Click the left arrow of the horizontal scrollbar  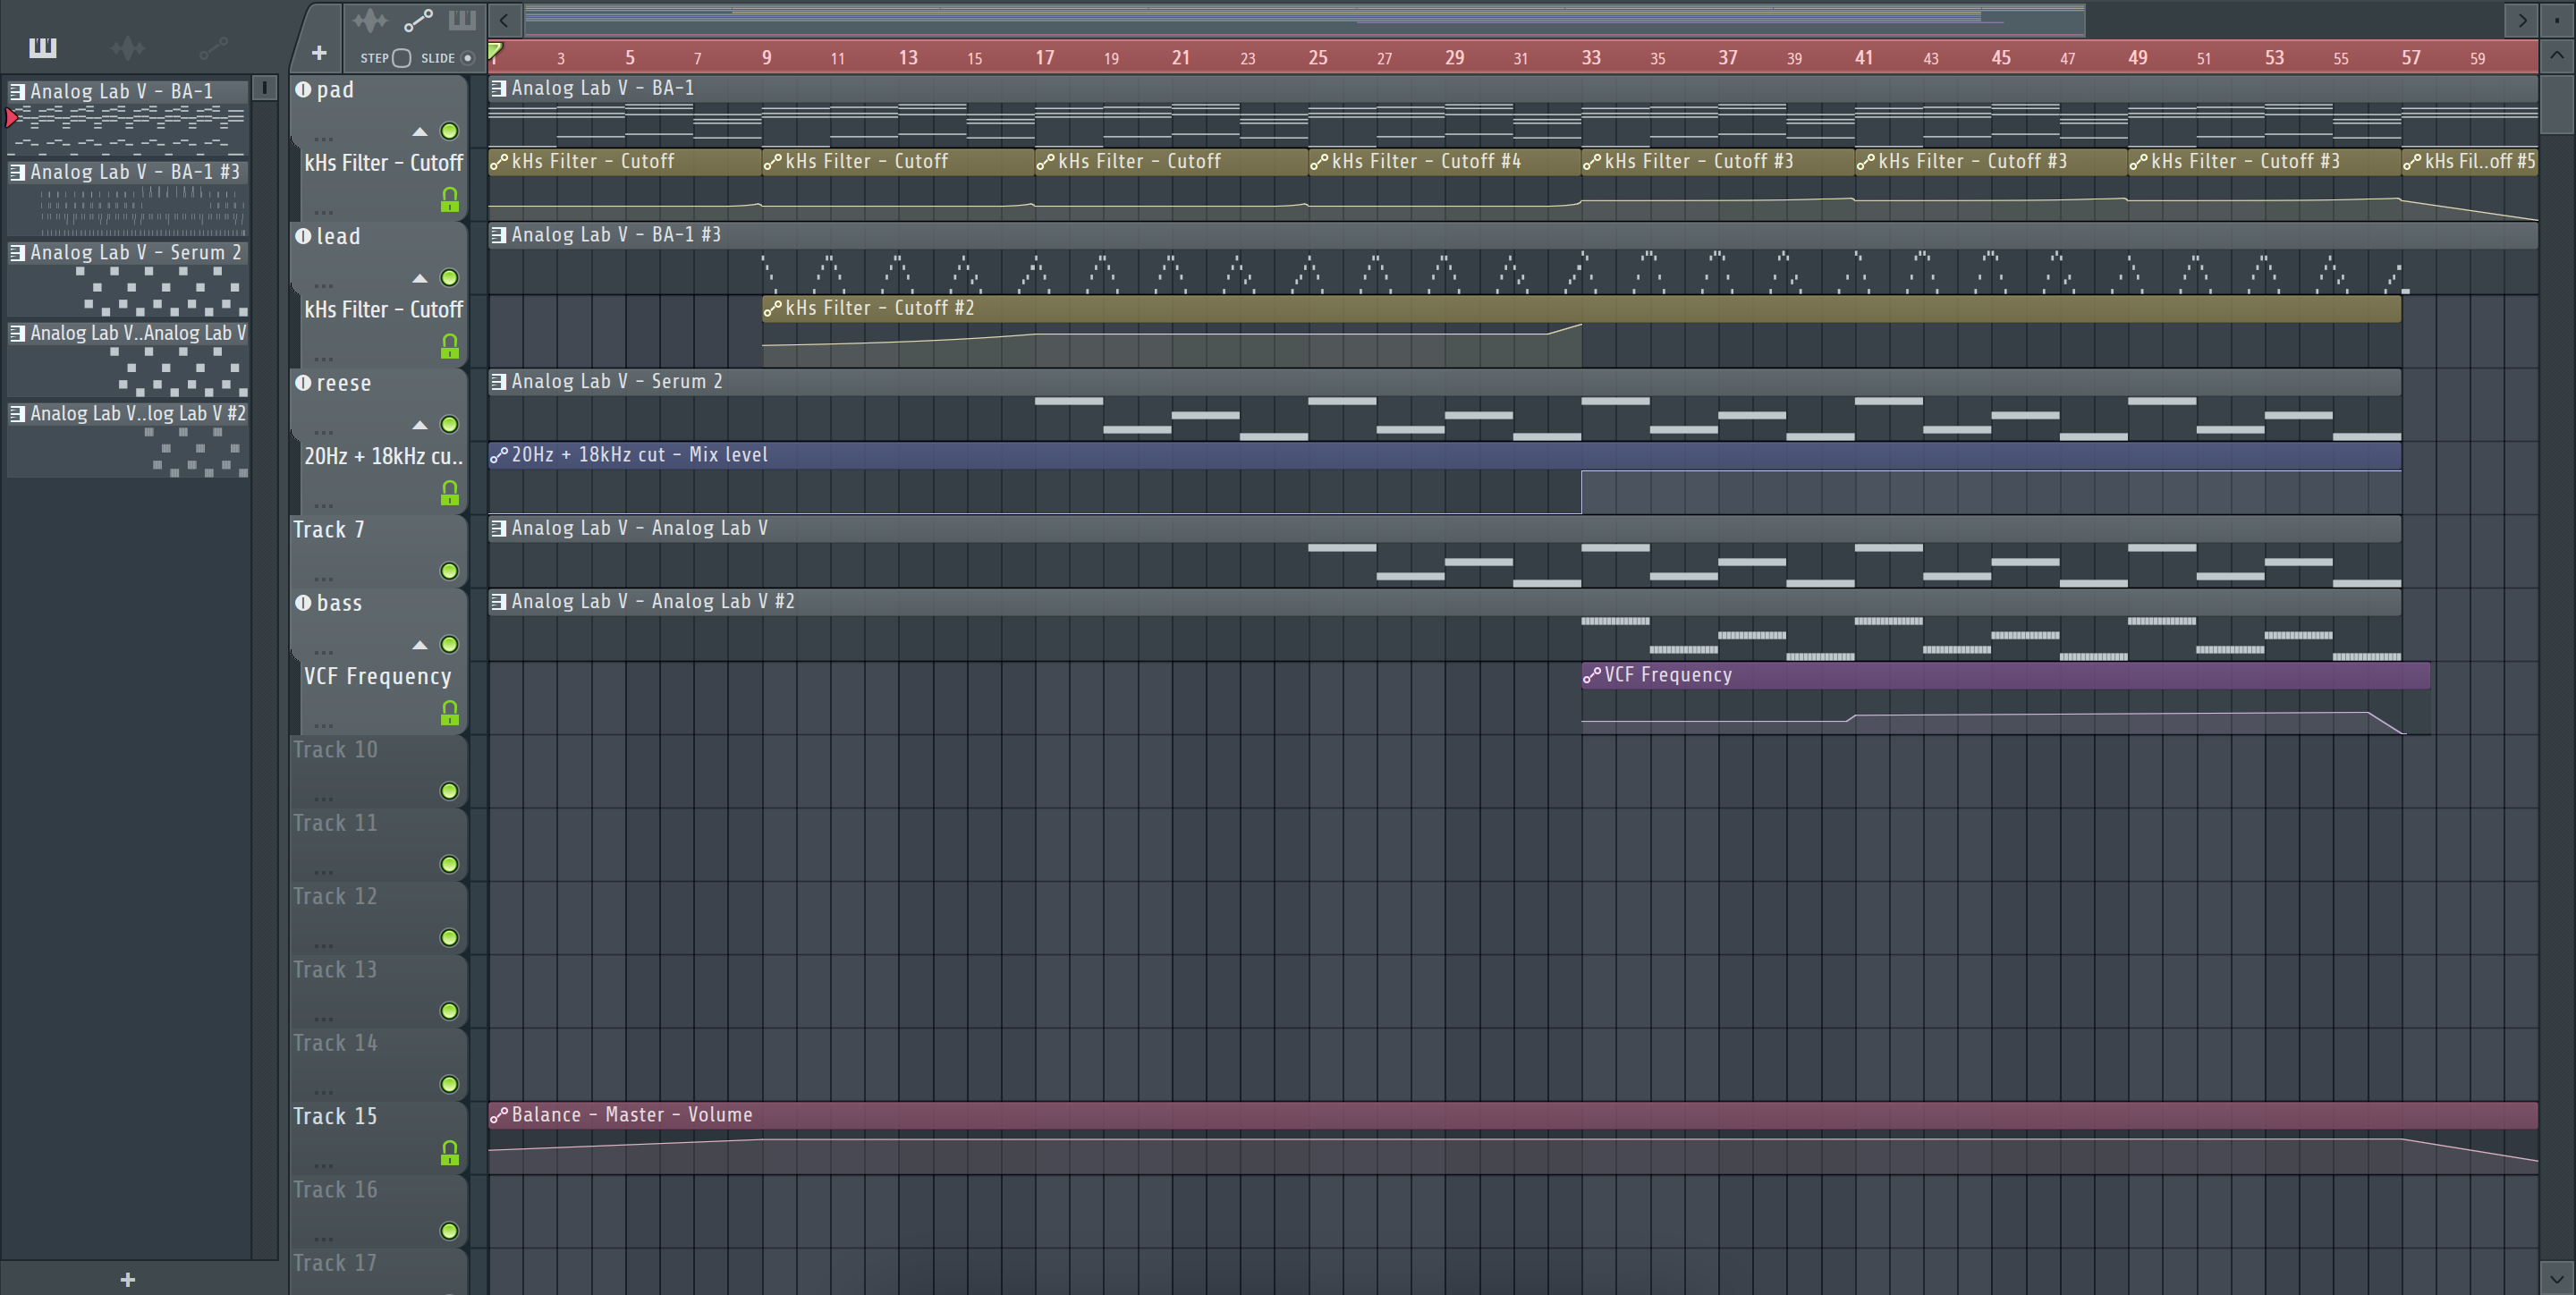click(x=505, y=20)
